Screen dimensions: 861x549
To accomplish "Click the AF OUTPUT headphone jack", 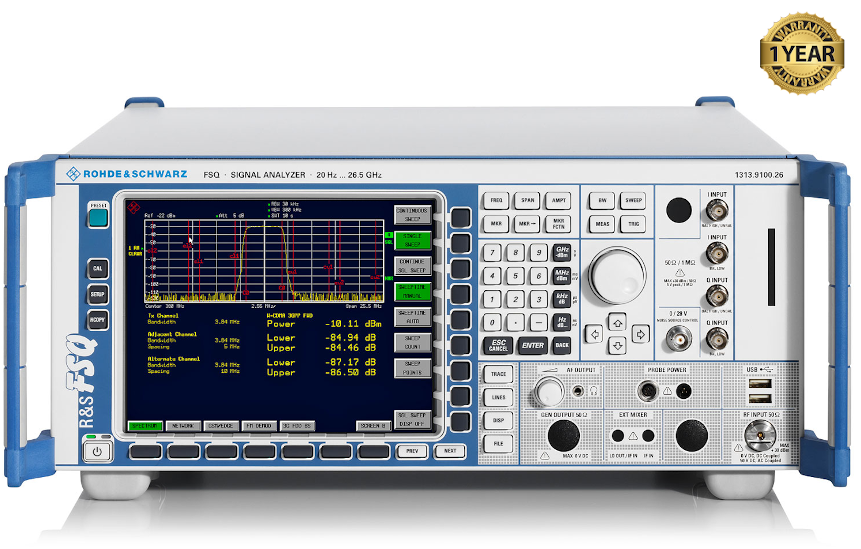I will [578, 391].
